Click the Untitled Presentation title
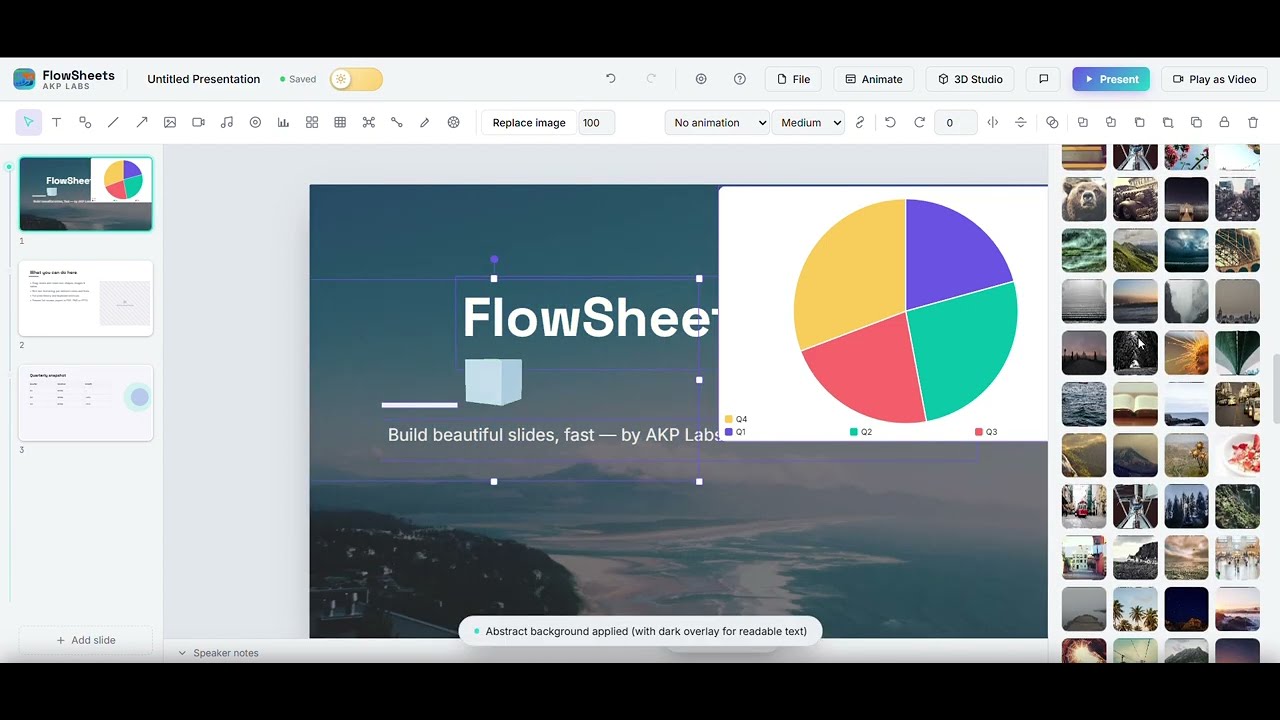This screenshot has width=1280, height=720. coord(203,79)
